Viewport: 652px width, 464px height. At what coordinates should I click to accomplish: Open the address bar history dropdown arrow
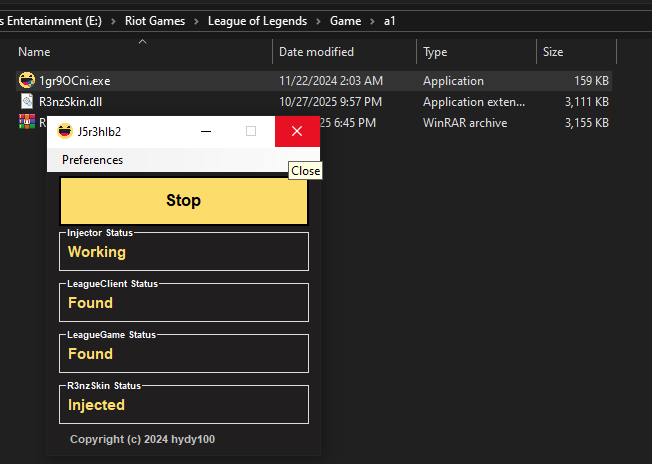tap(636, 20)
